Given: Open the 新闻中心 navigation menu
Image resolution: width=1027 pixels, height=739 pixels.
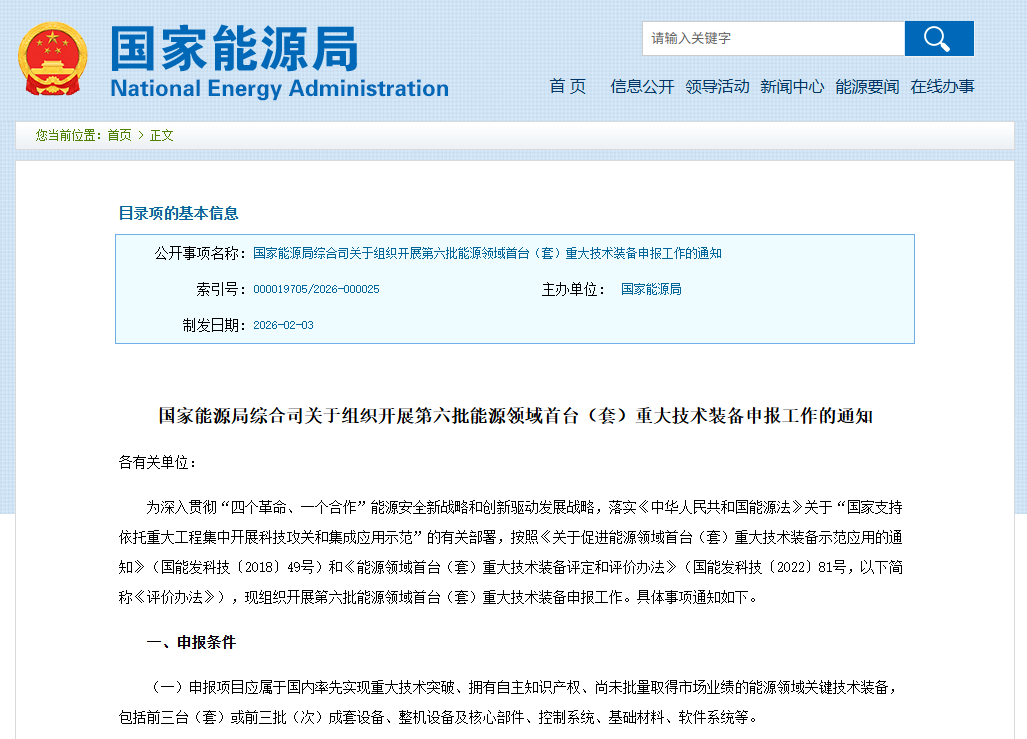Looking at the screenshot, I should 791,86.
